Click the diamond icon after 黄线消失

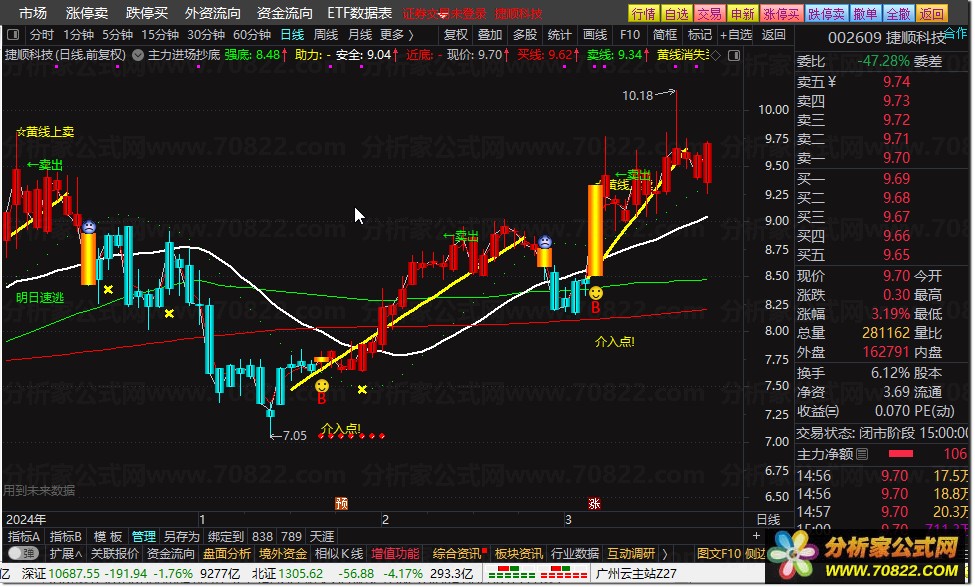tap(716, 55)
